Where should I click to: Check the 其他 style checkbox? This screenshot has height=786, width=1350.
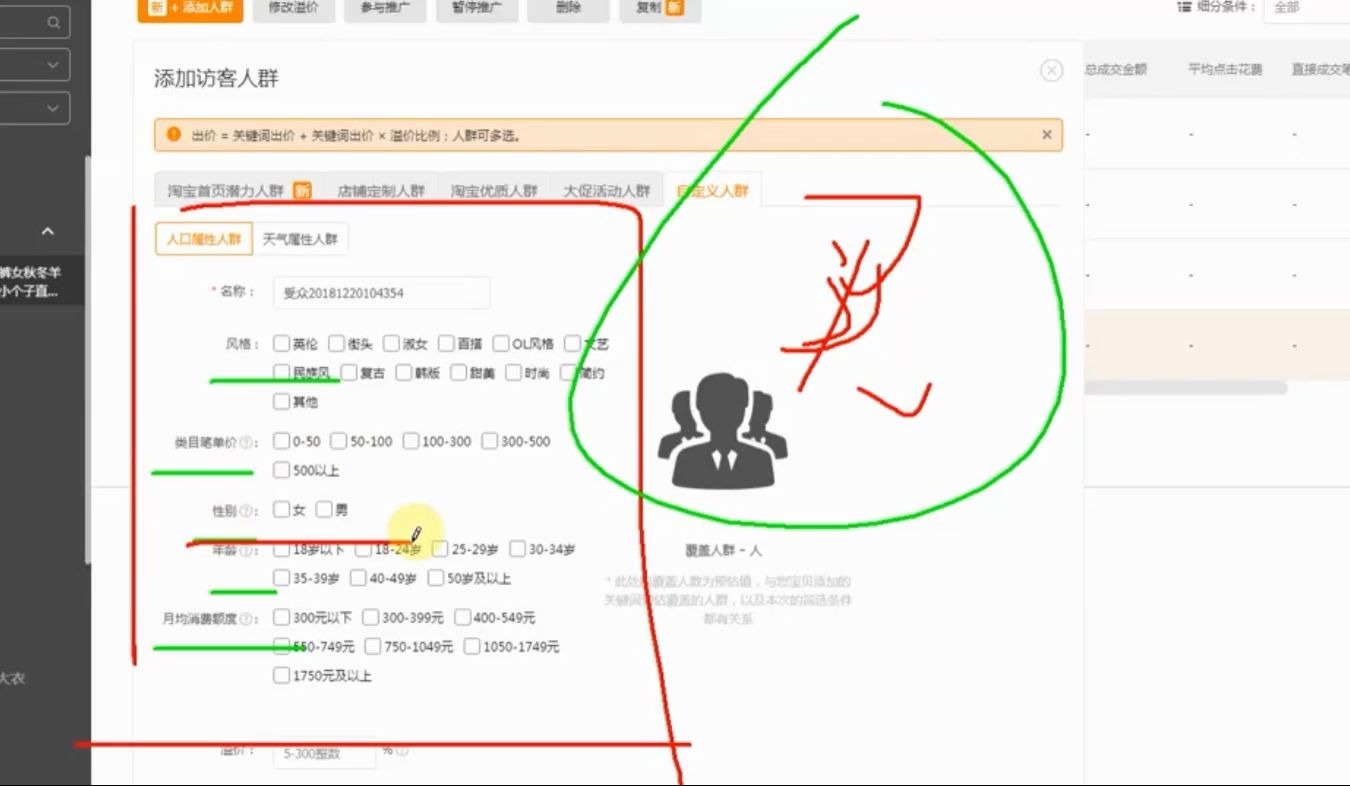click(281, 402)
